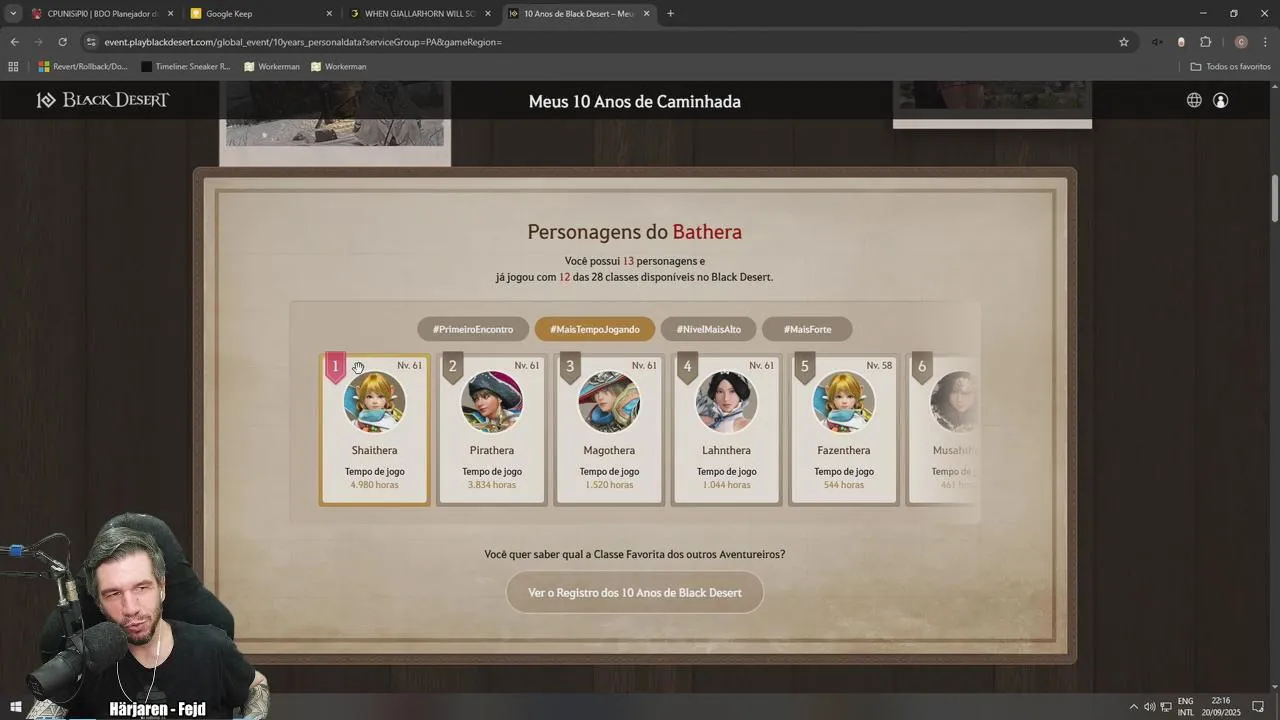Open the browser extensions puzzle icon
The image size is (1280, 720).
pos(1205,42)
